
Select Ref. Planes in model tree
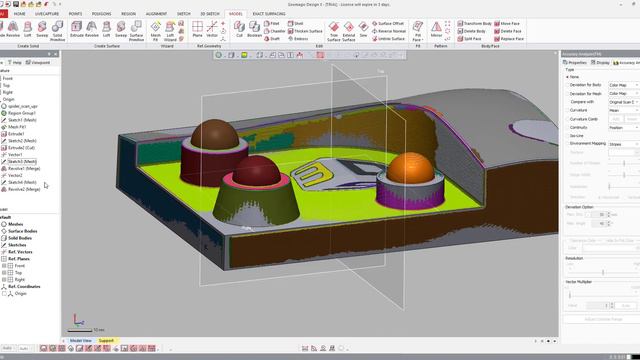19,259
